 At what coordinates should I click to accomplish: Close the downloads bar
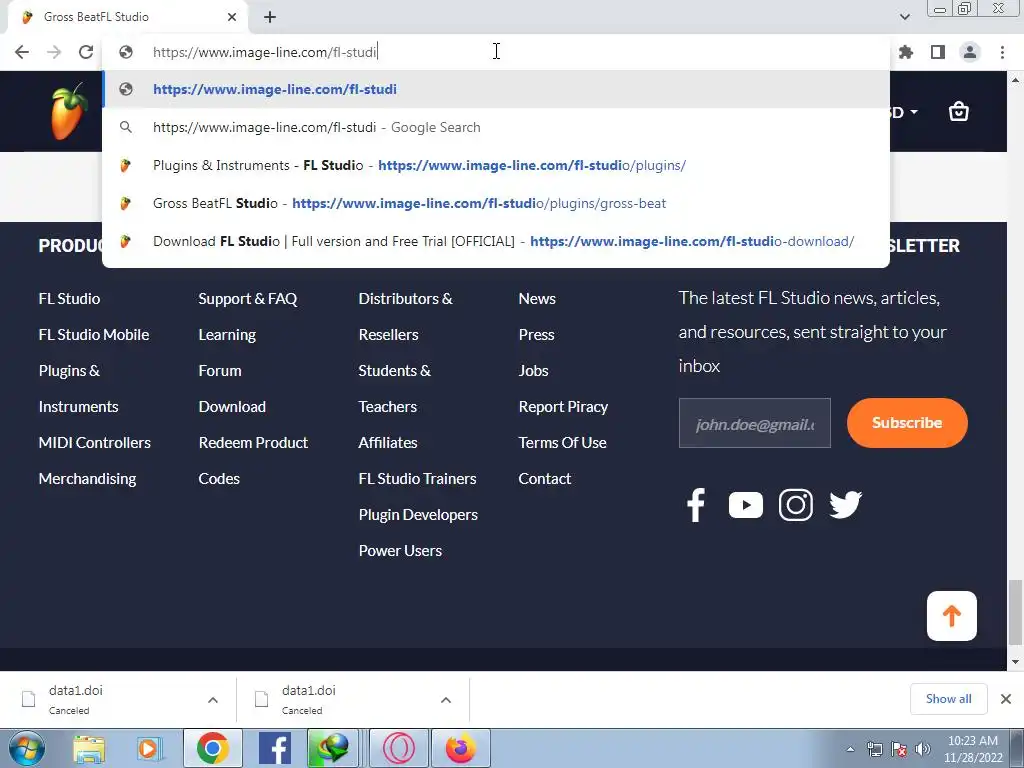tap(1006, 699)
